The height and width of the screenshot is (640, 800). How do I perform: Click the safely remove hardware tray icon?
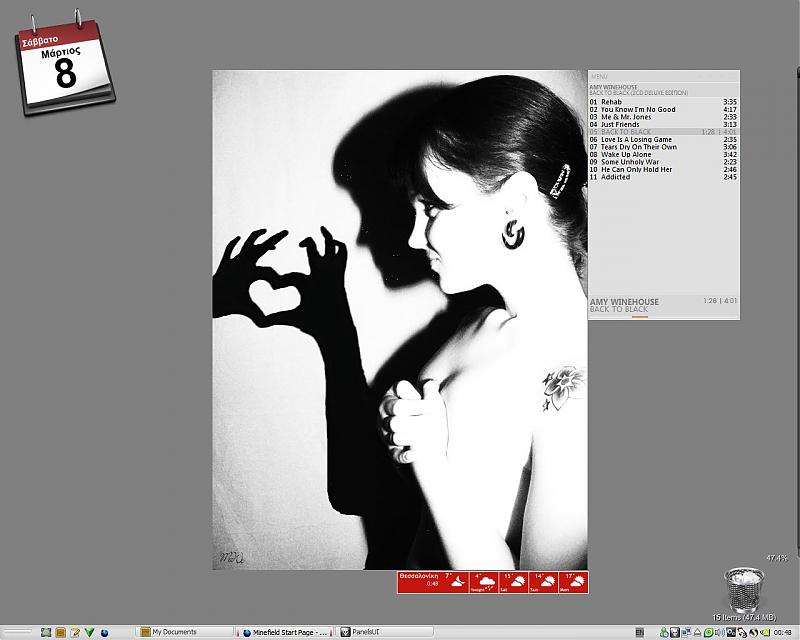pyautogui.click(x=697, y=633)
